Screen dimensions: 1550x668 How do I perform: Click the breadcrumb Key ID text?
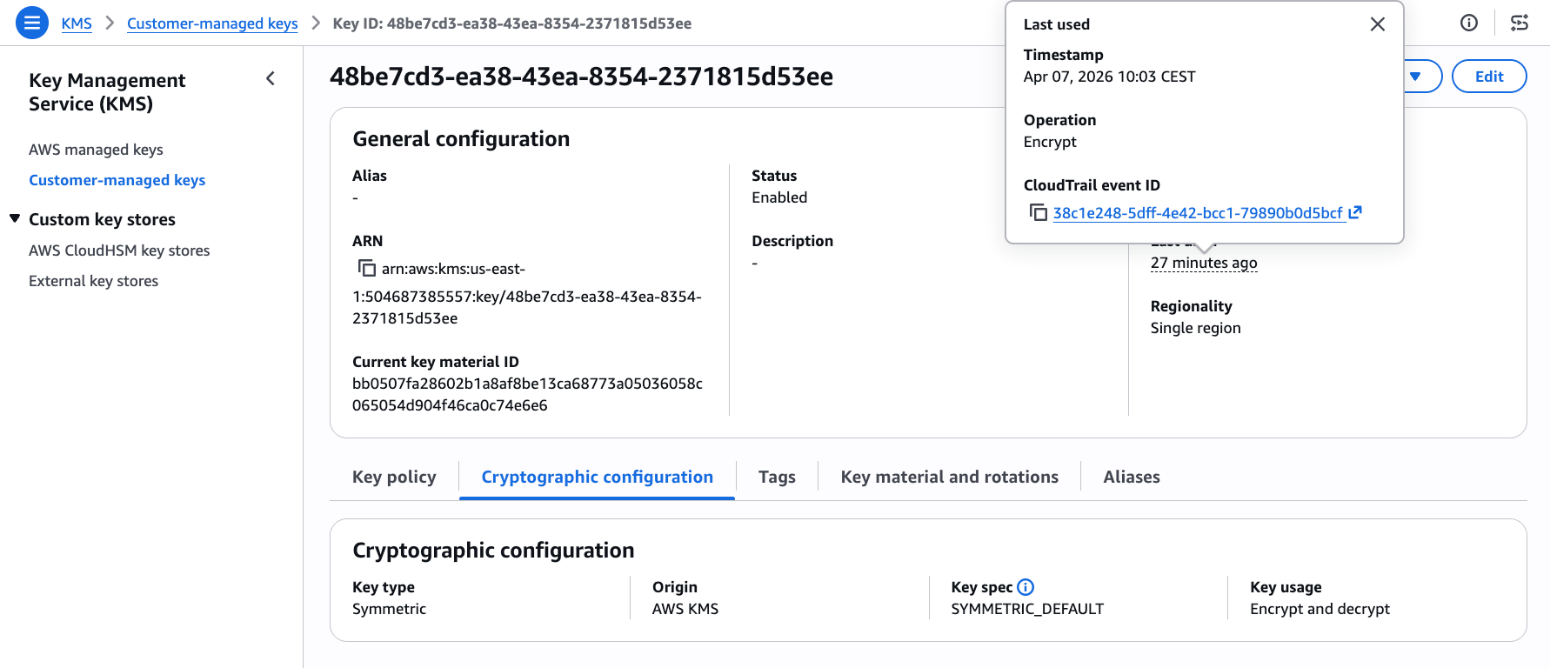coord(512,23)
